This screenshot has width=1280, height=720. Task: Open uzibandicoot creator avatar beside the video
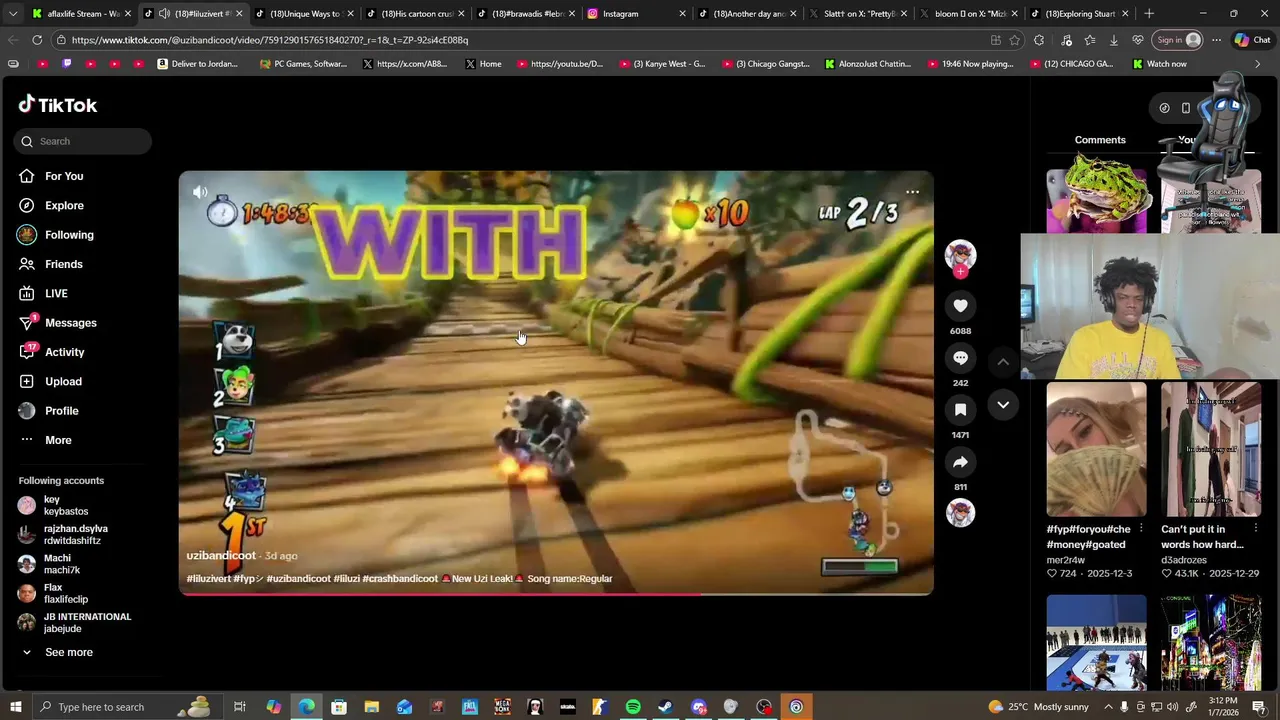pos(960,255)
